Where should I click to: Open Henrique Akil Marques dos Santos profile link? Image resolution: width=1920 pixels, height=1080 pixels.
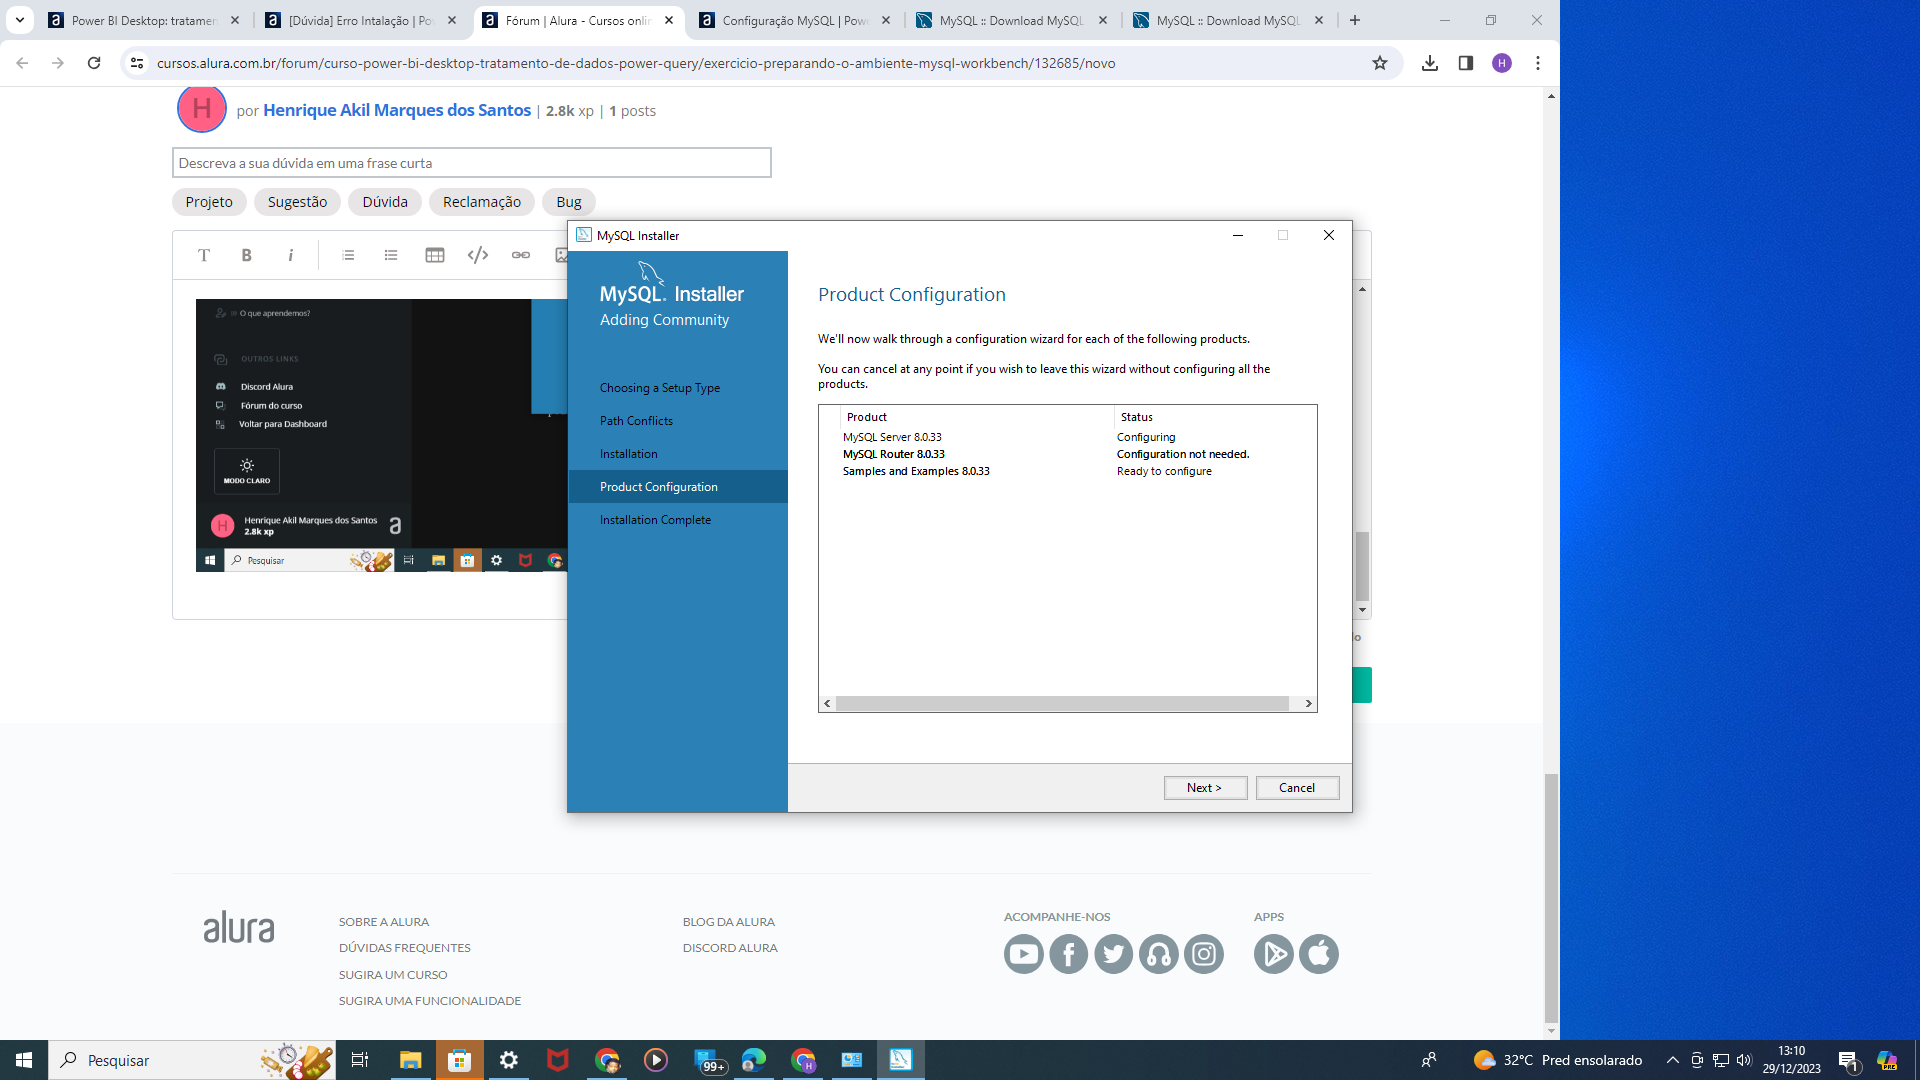point(397,110)
